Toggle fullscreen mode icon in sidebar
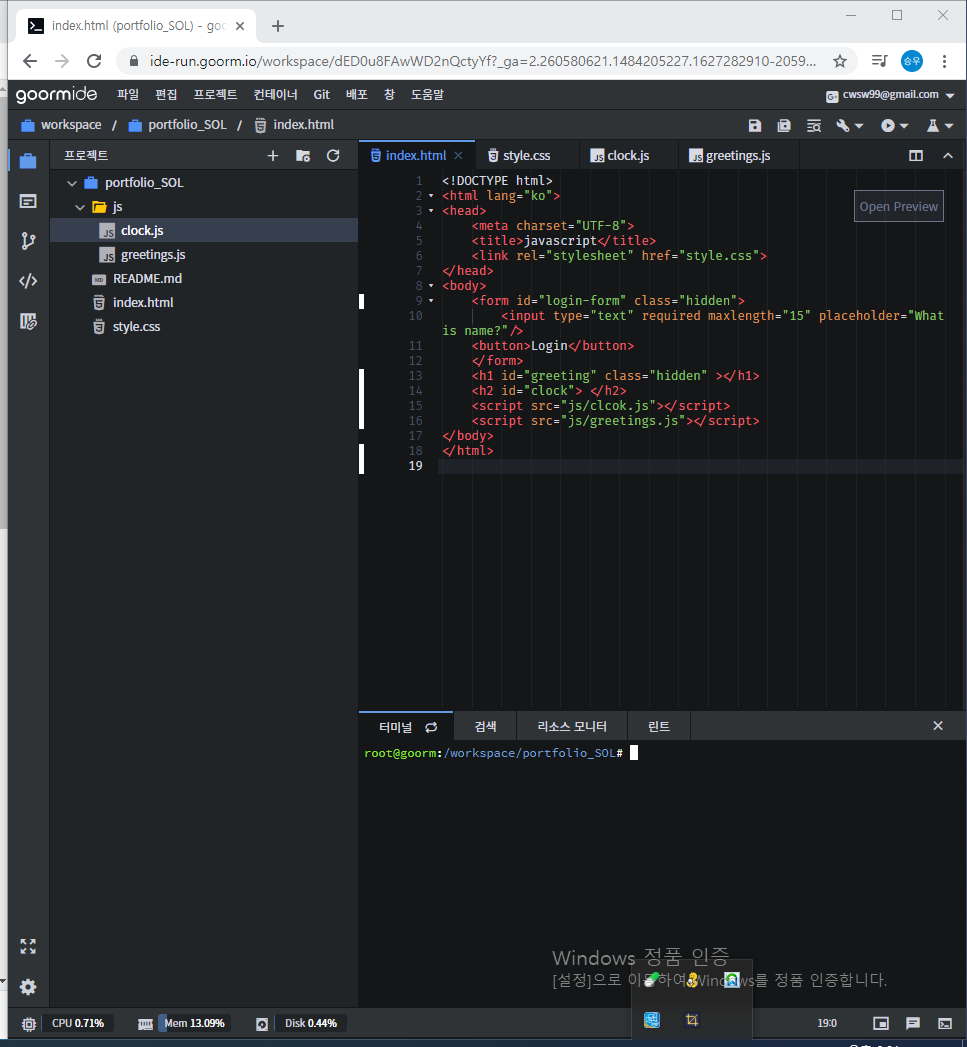 pos(28,946)
